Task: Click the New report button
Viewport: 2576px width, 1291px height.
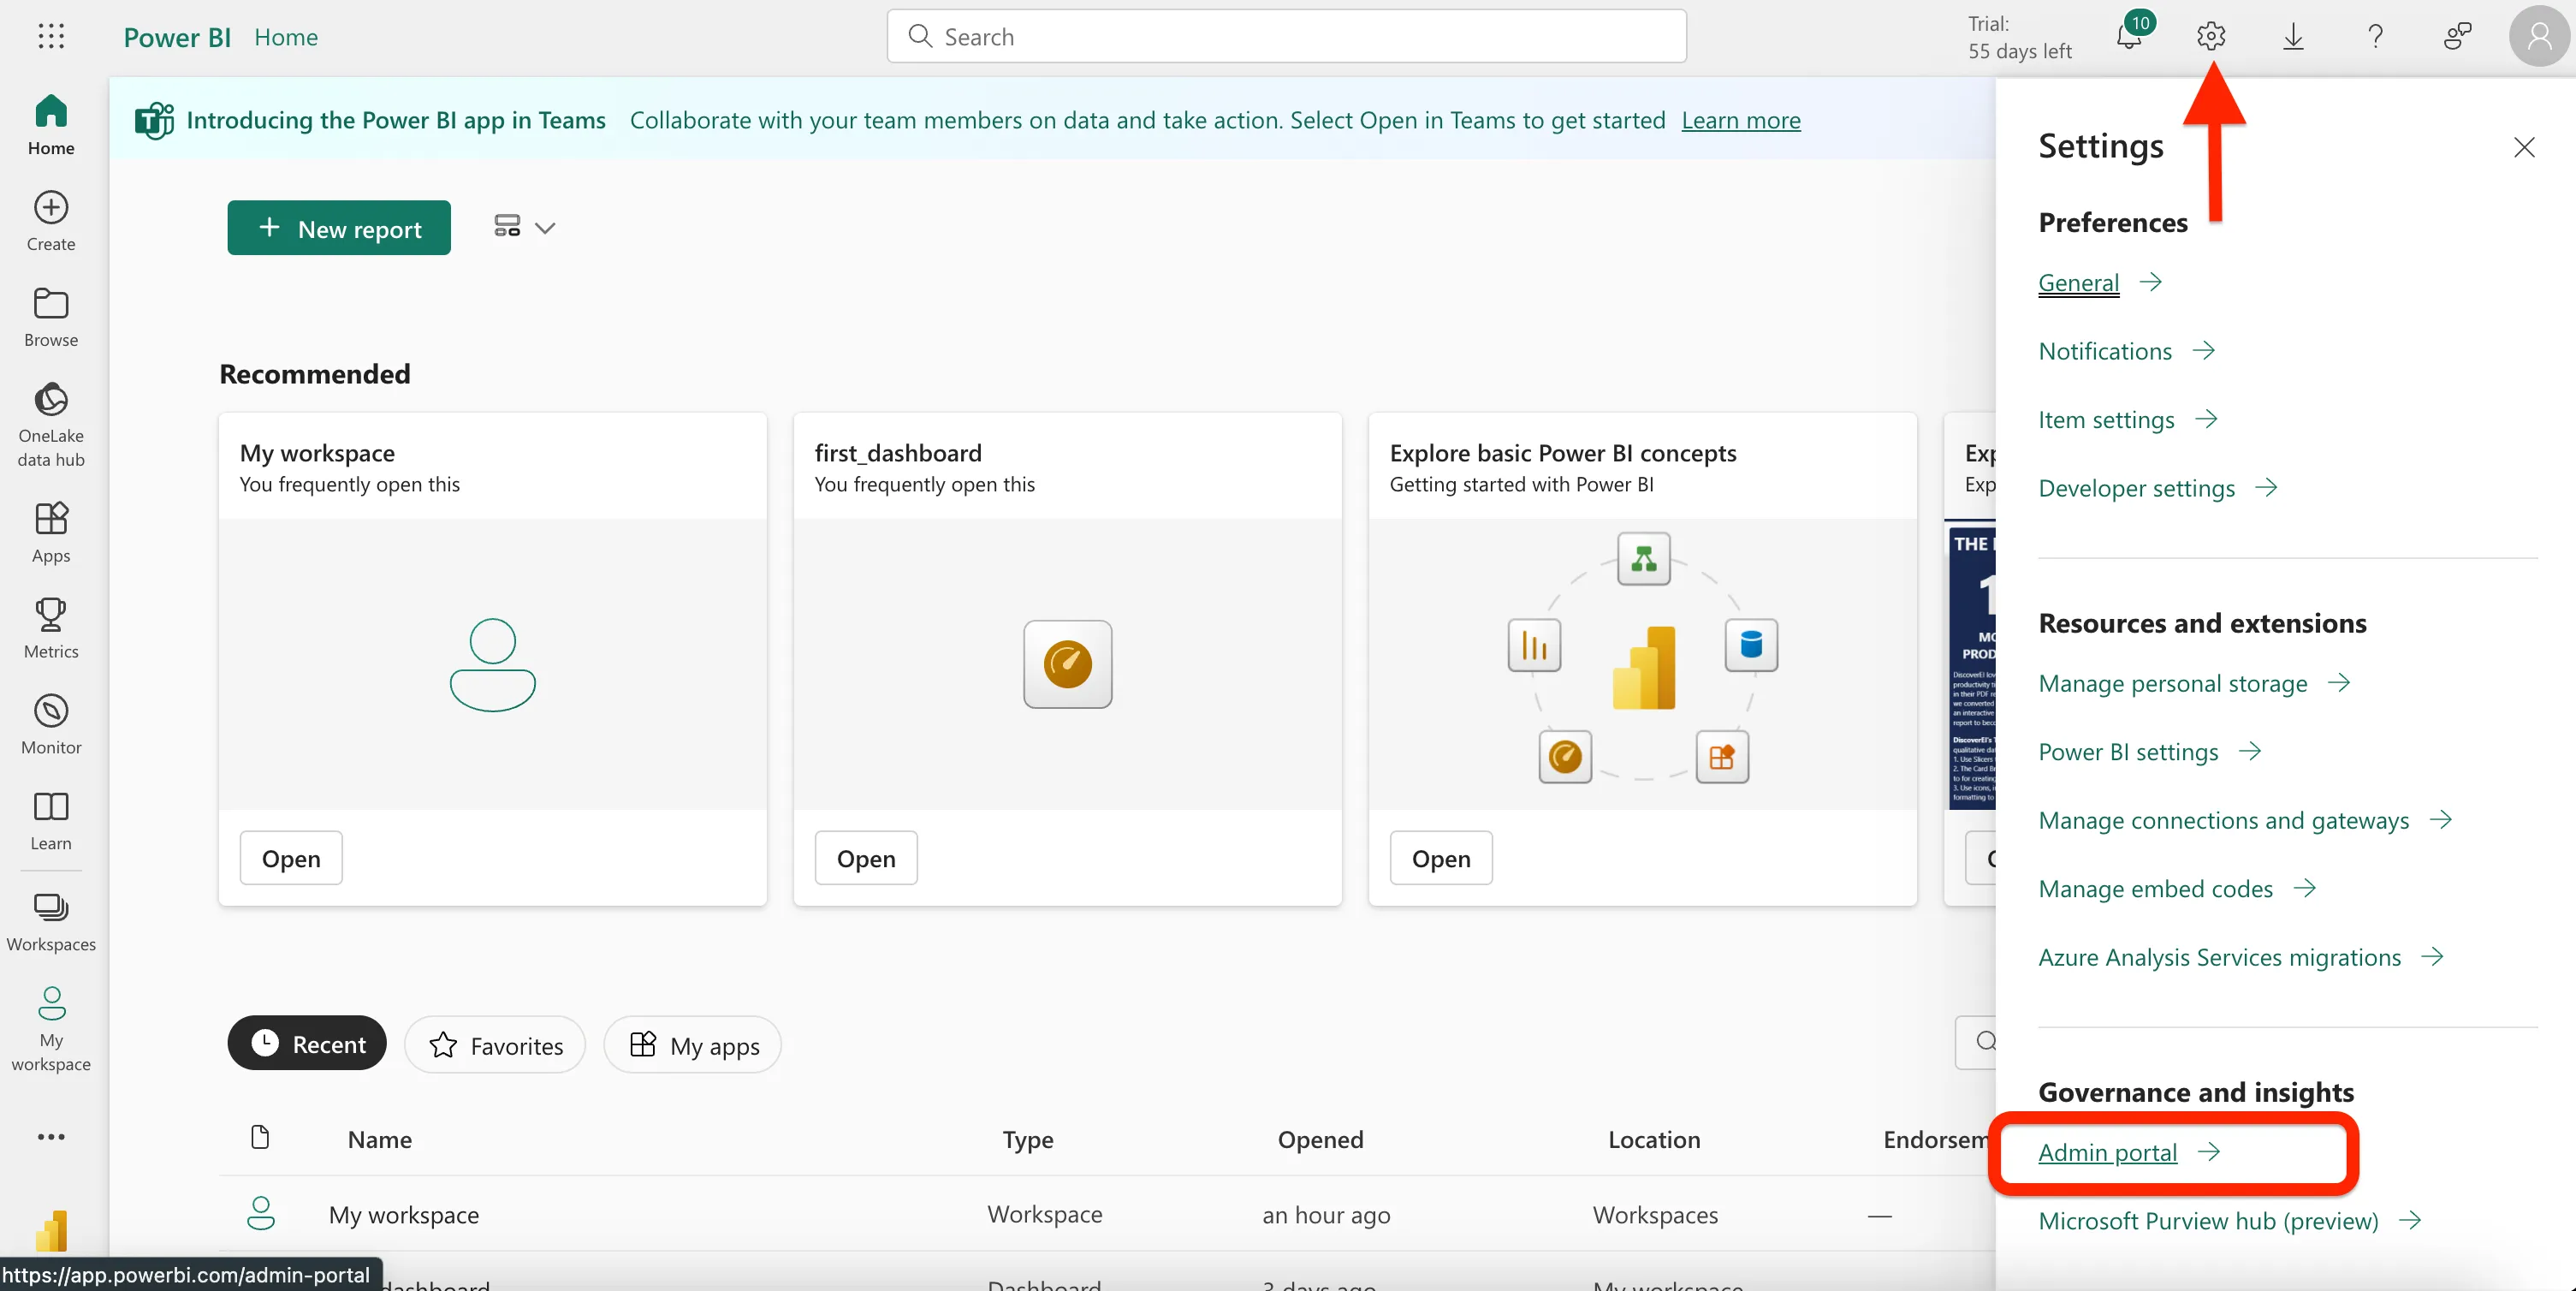Action: [x=338, y=228]
